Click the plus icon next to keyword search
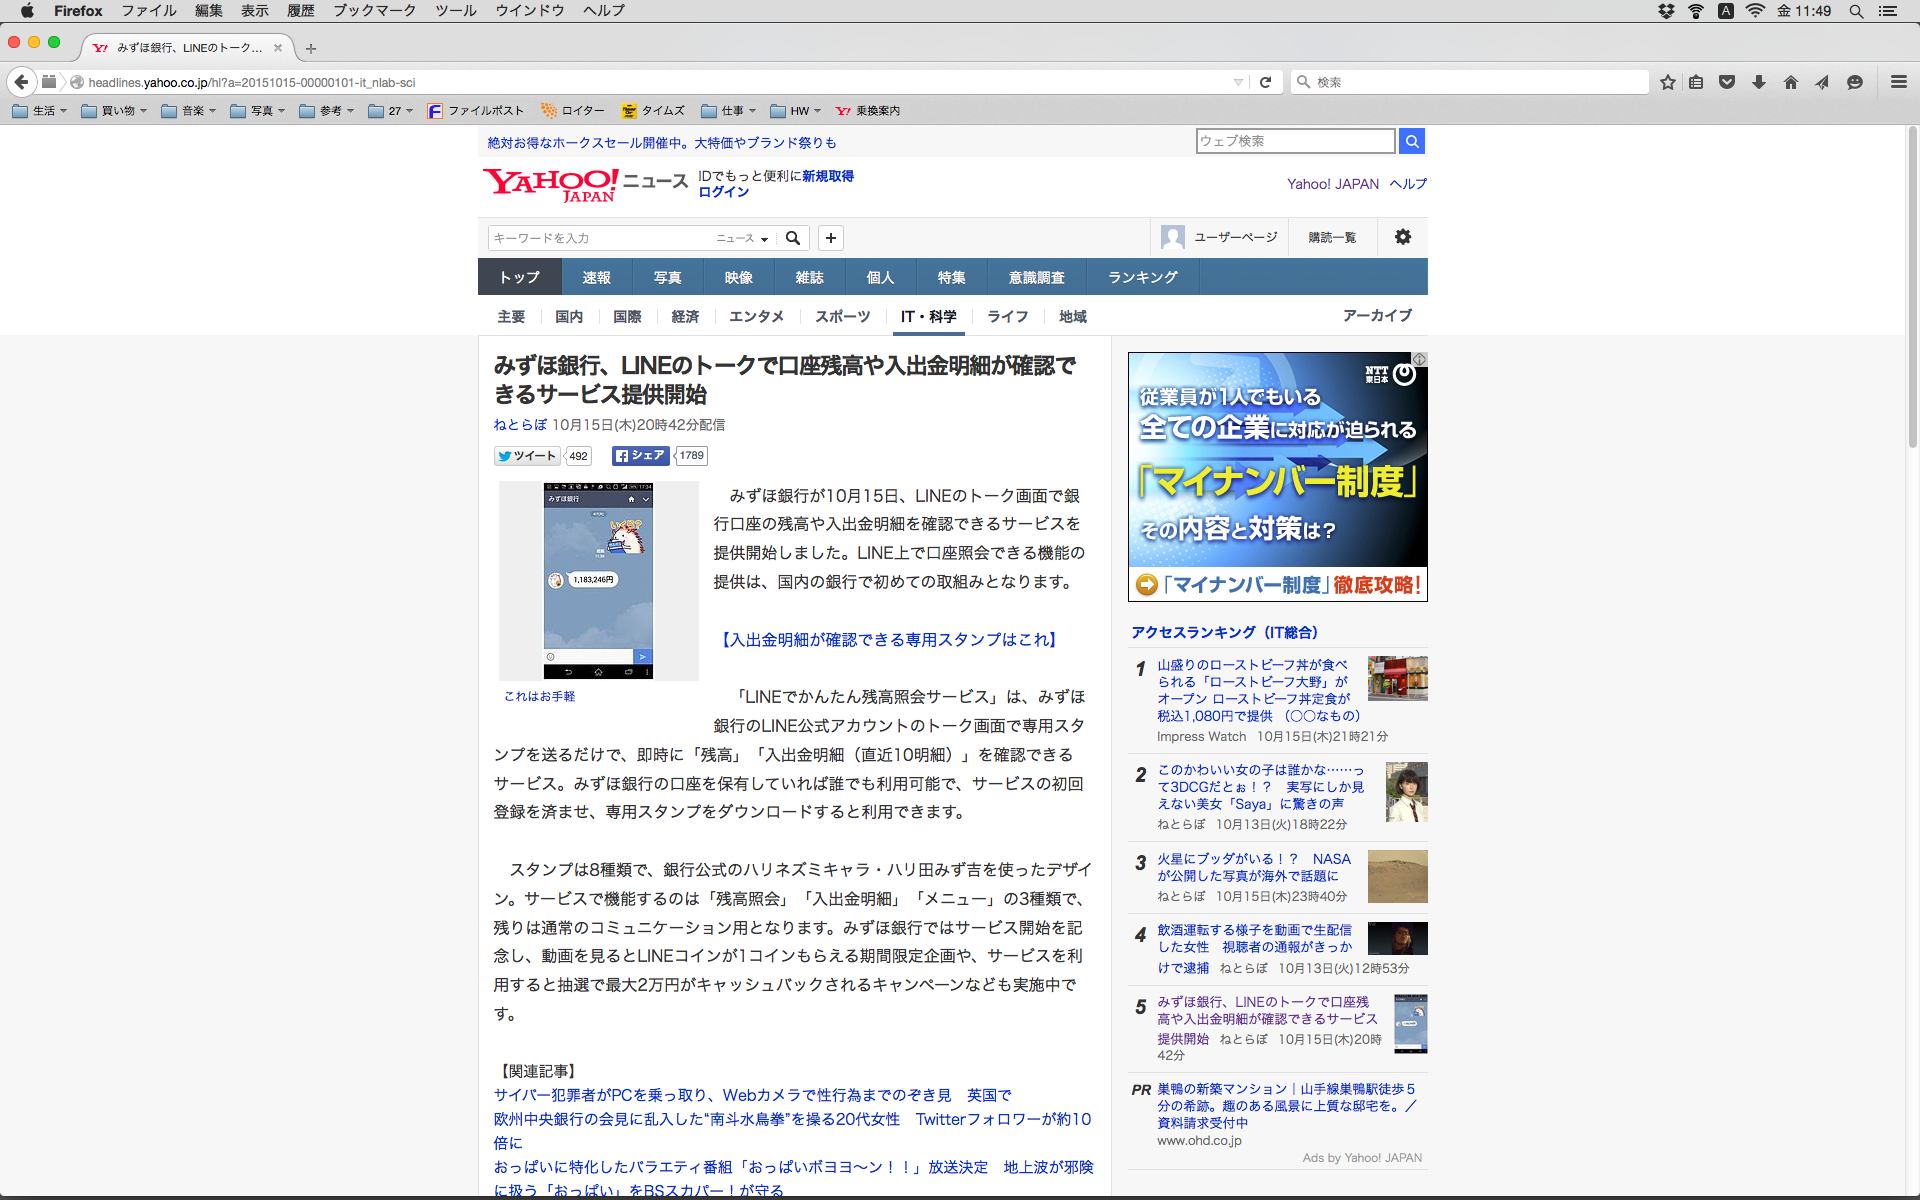1920x1200 pixels. point(830,238)
